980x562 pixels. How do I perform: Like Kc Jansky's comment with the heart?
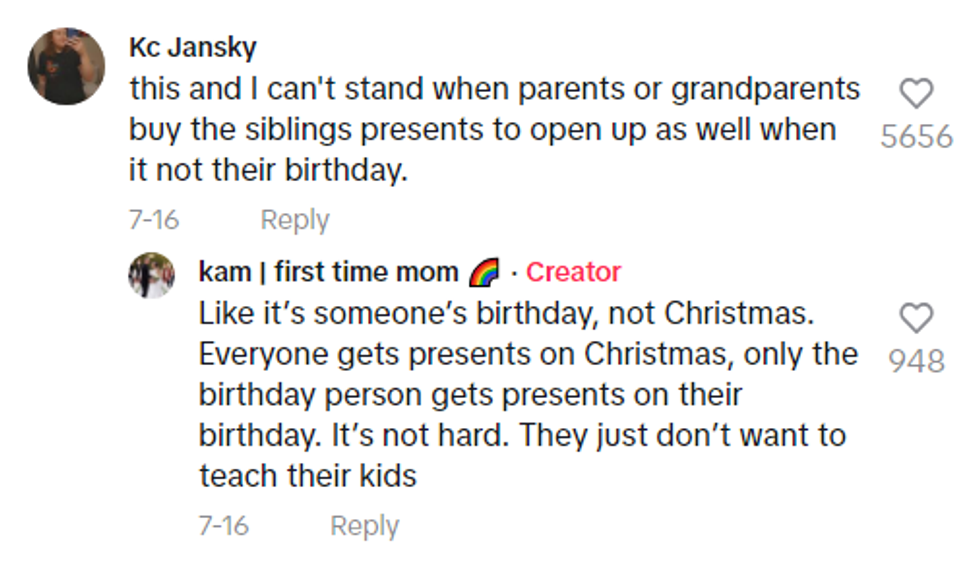click(916, 94)
